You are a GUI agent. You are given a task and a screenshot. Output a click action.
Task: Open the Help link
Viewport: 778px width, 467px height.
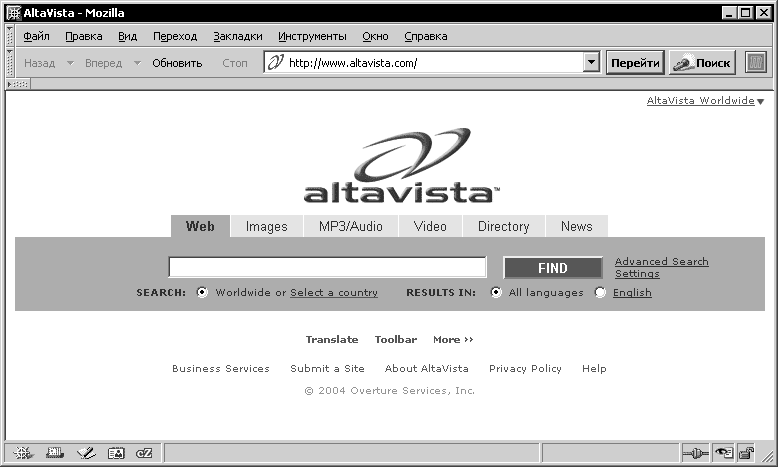(594, 368)
